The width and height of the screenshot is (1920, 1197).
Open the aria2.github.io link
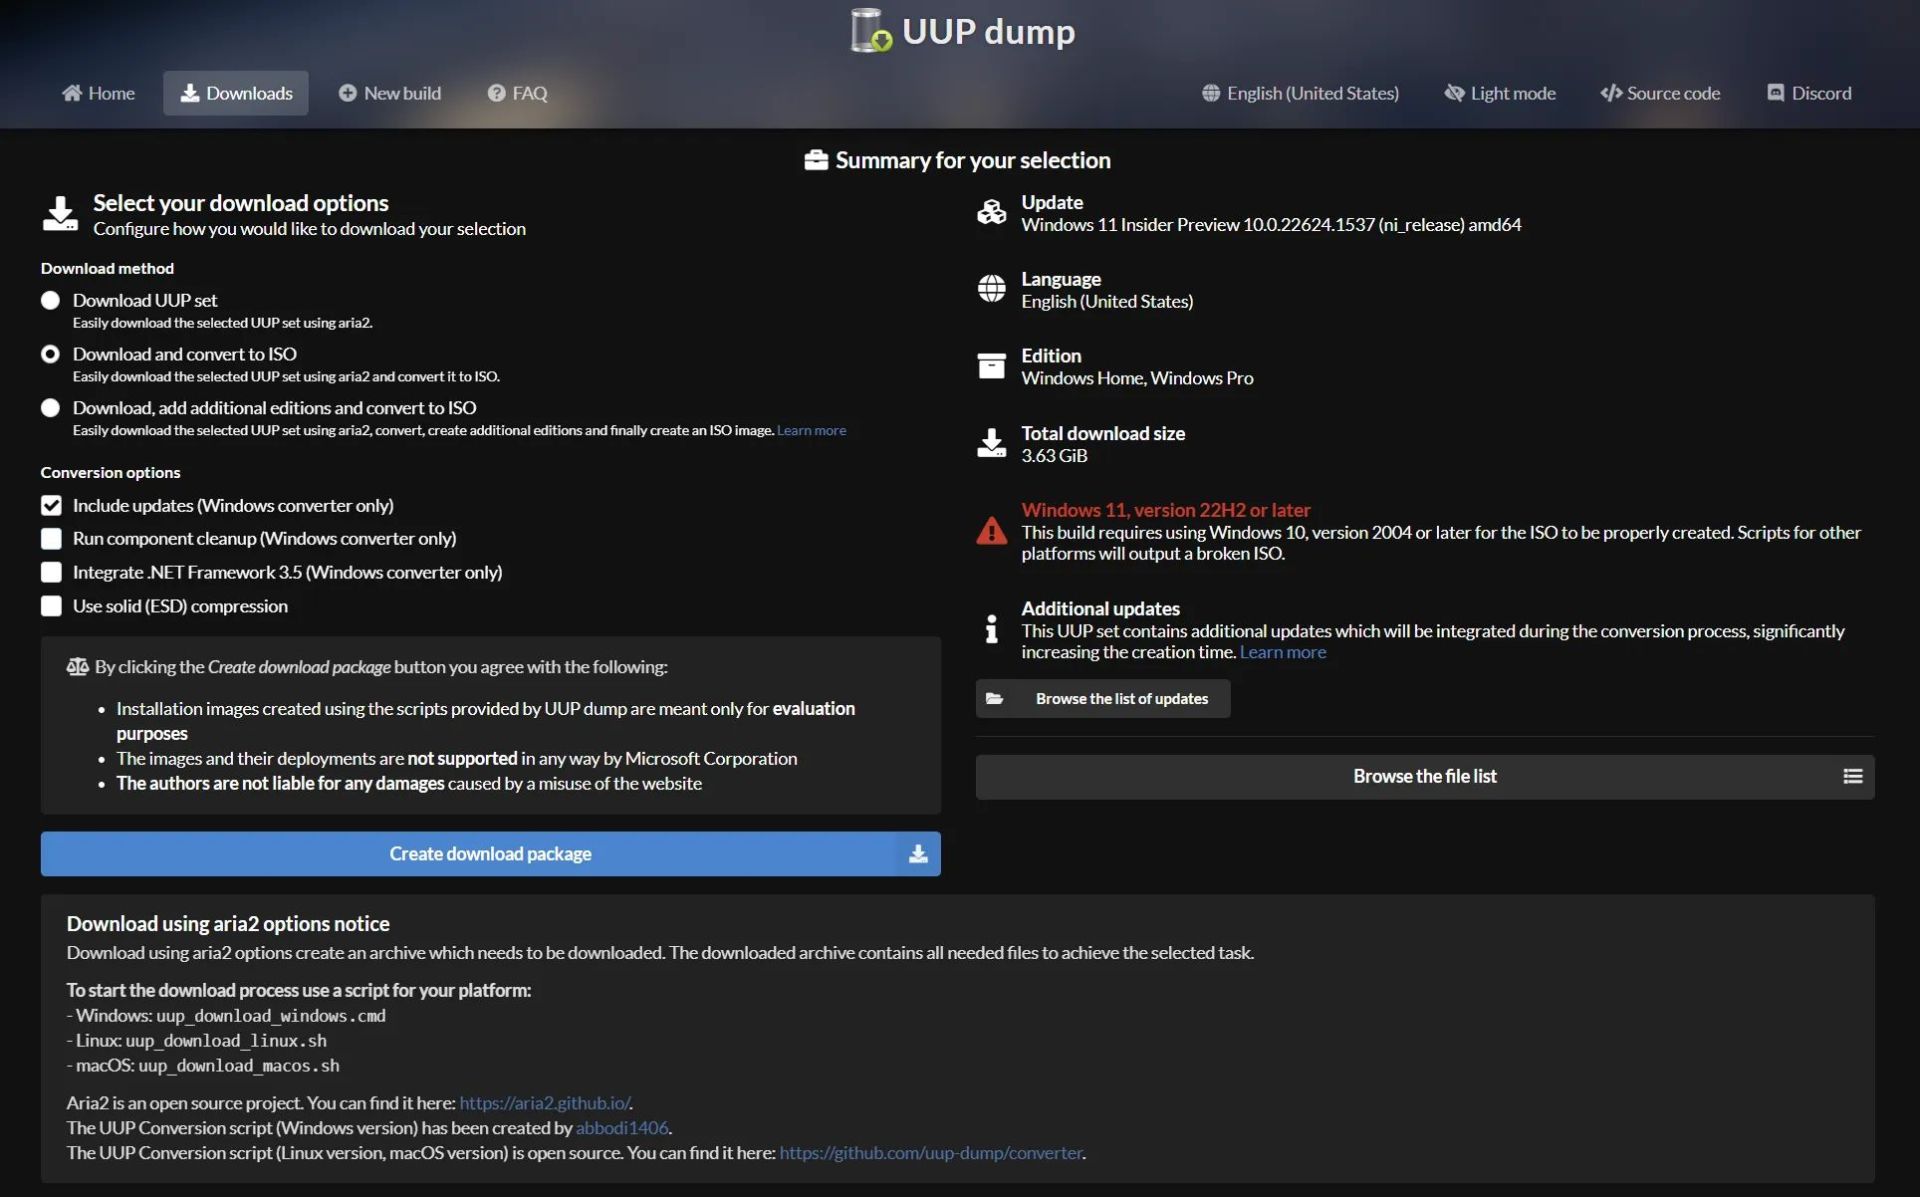pyautogui.click(x=544, y=1103)
